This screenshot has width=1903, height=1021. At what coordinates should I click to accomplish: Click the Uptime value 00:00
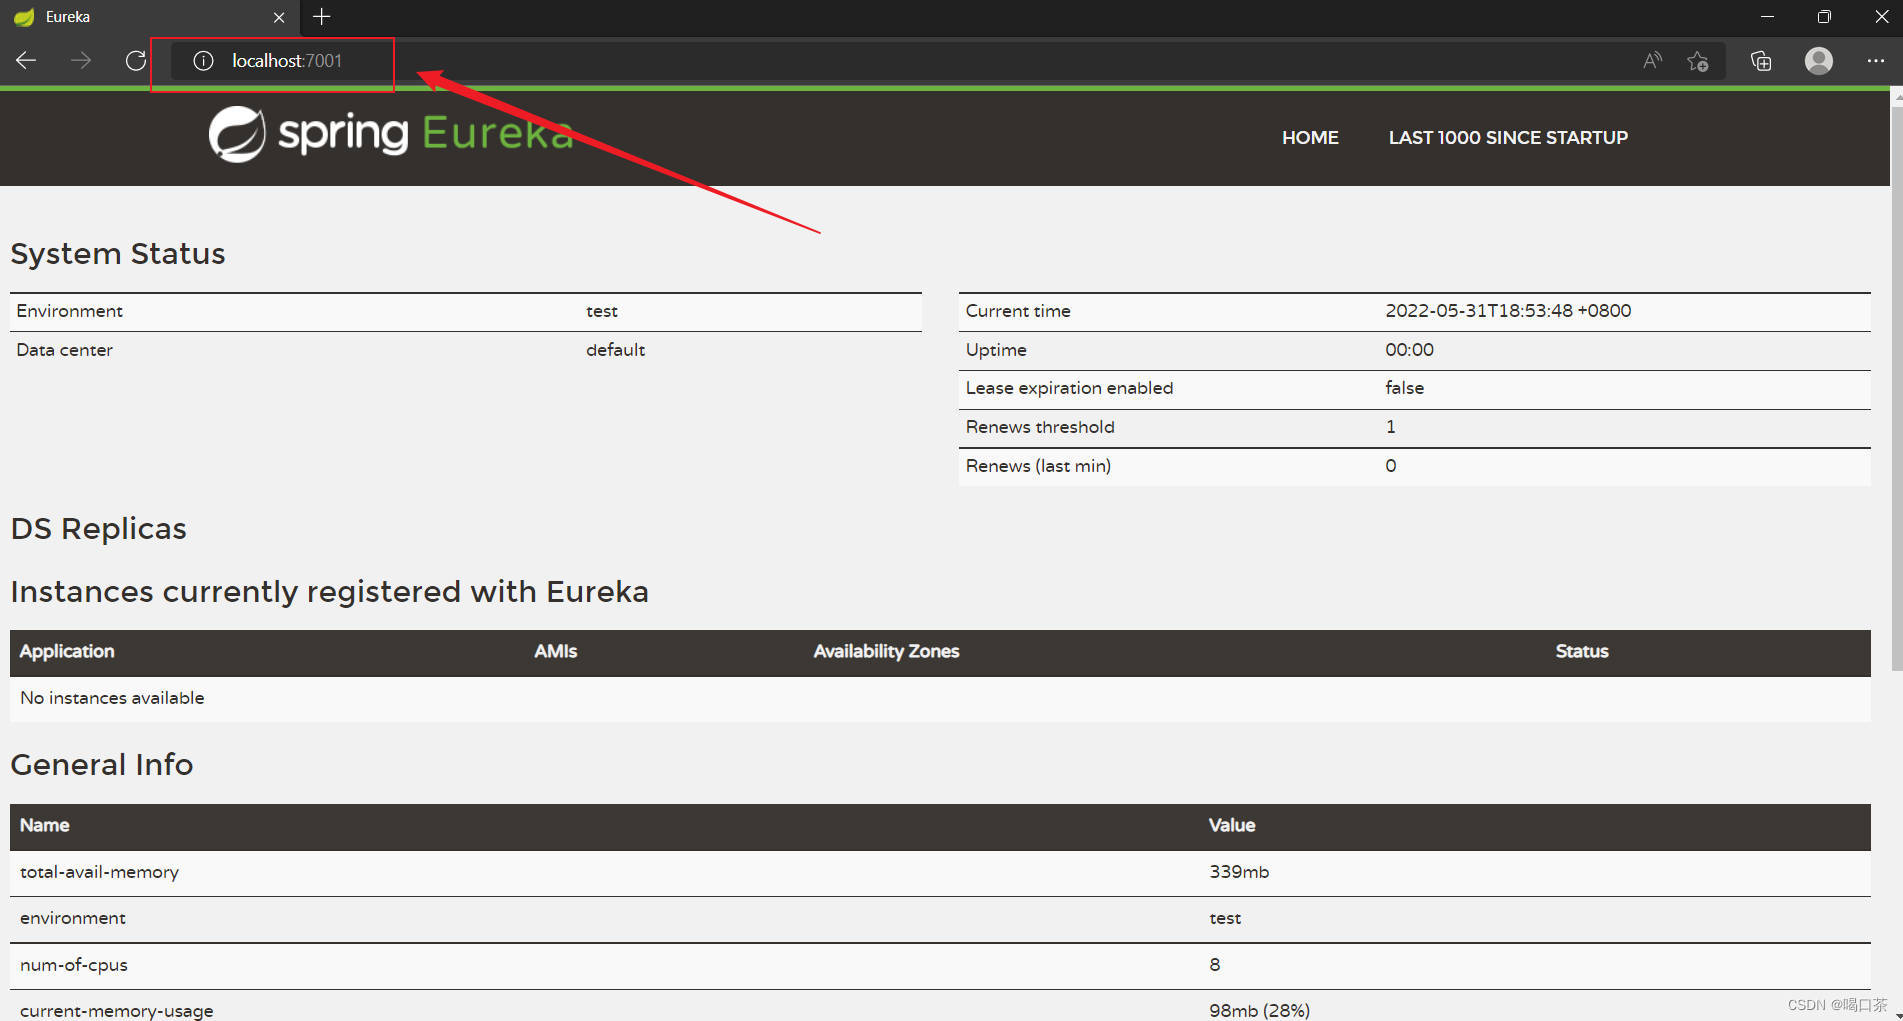click(1409, 350)
